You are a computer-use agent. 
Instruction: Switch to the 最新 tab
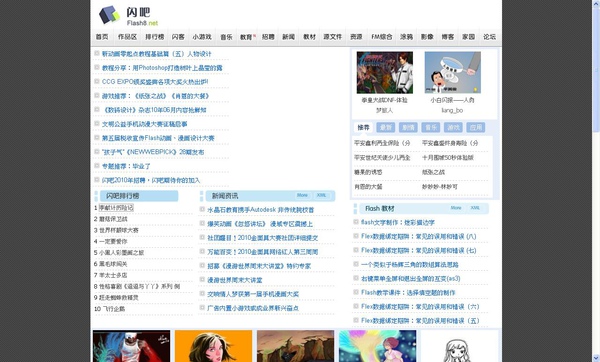[385, 127]
